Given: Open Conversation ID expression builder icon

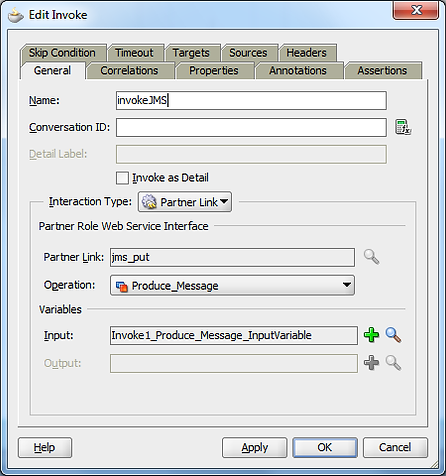Looking at the screenshot, I should 403,127.
